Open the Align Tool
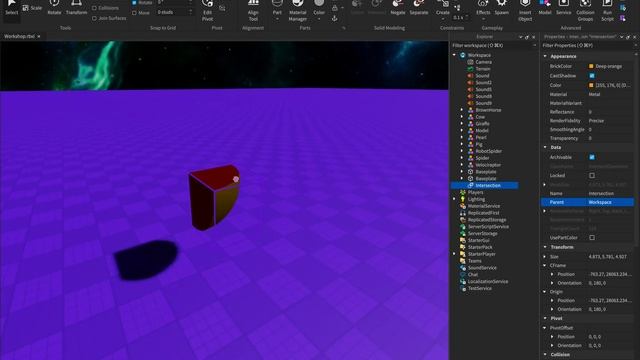 tap(253, 11)
